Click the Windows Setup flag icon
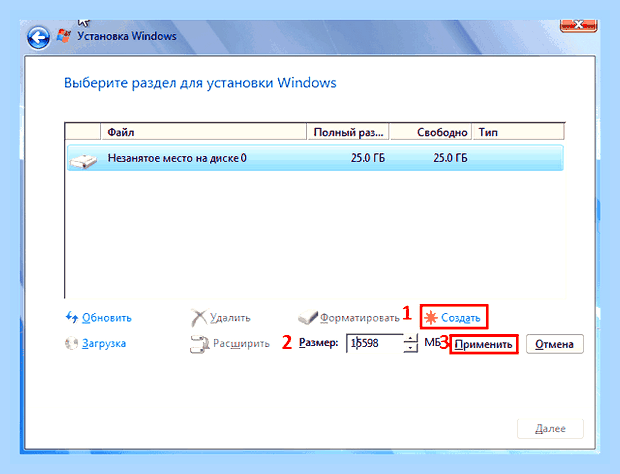Screen dimensions: 620x474 coord(64,36)
